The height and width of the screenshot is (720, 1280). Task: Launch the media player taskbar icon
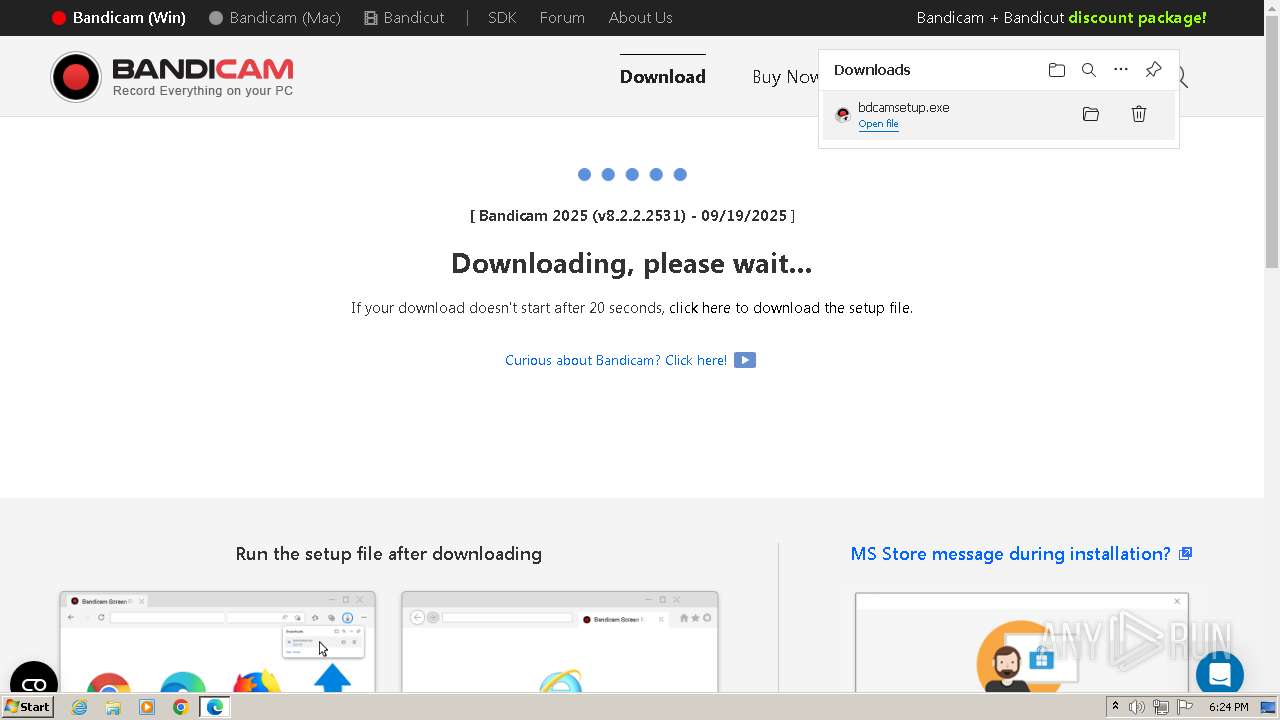click(147, 707)
